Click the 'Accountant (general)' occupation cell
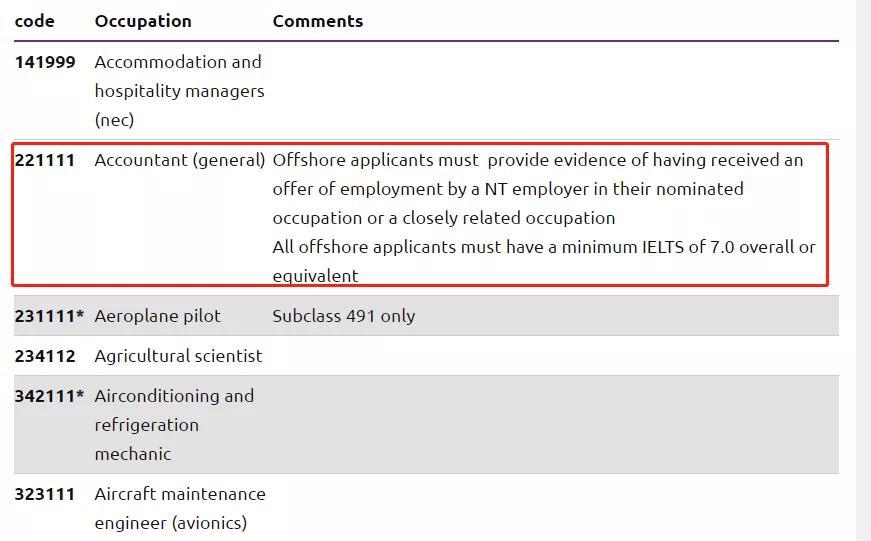The image size is (871, 541). coord(180,161)
